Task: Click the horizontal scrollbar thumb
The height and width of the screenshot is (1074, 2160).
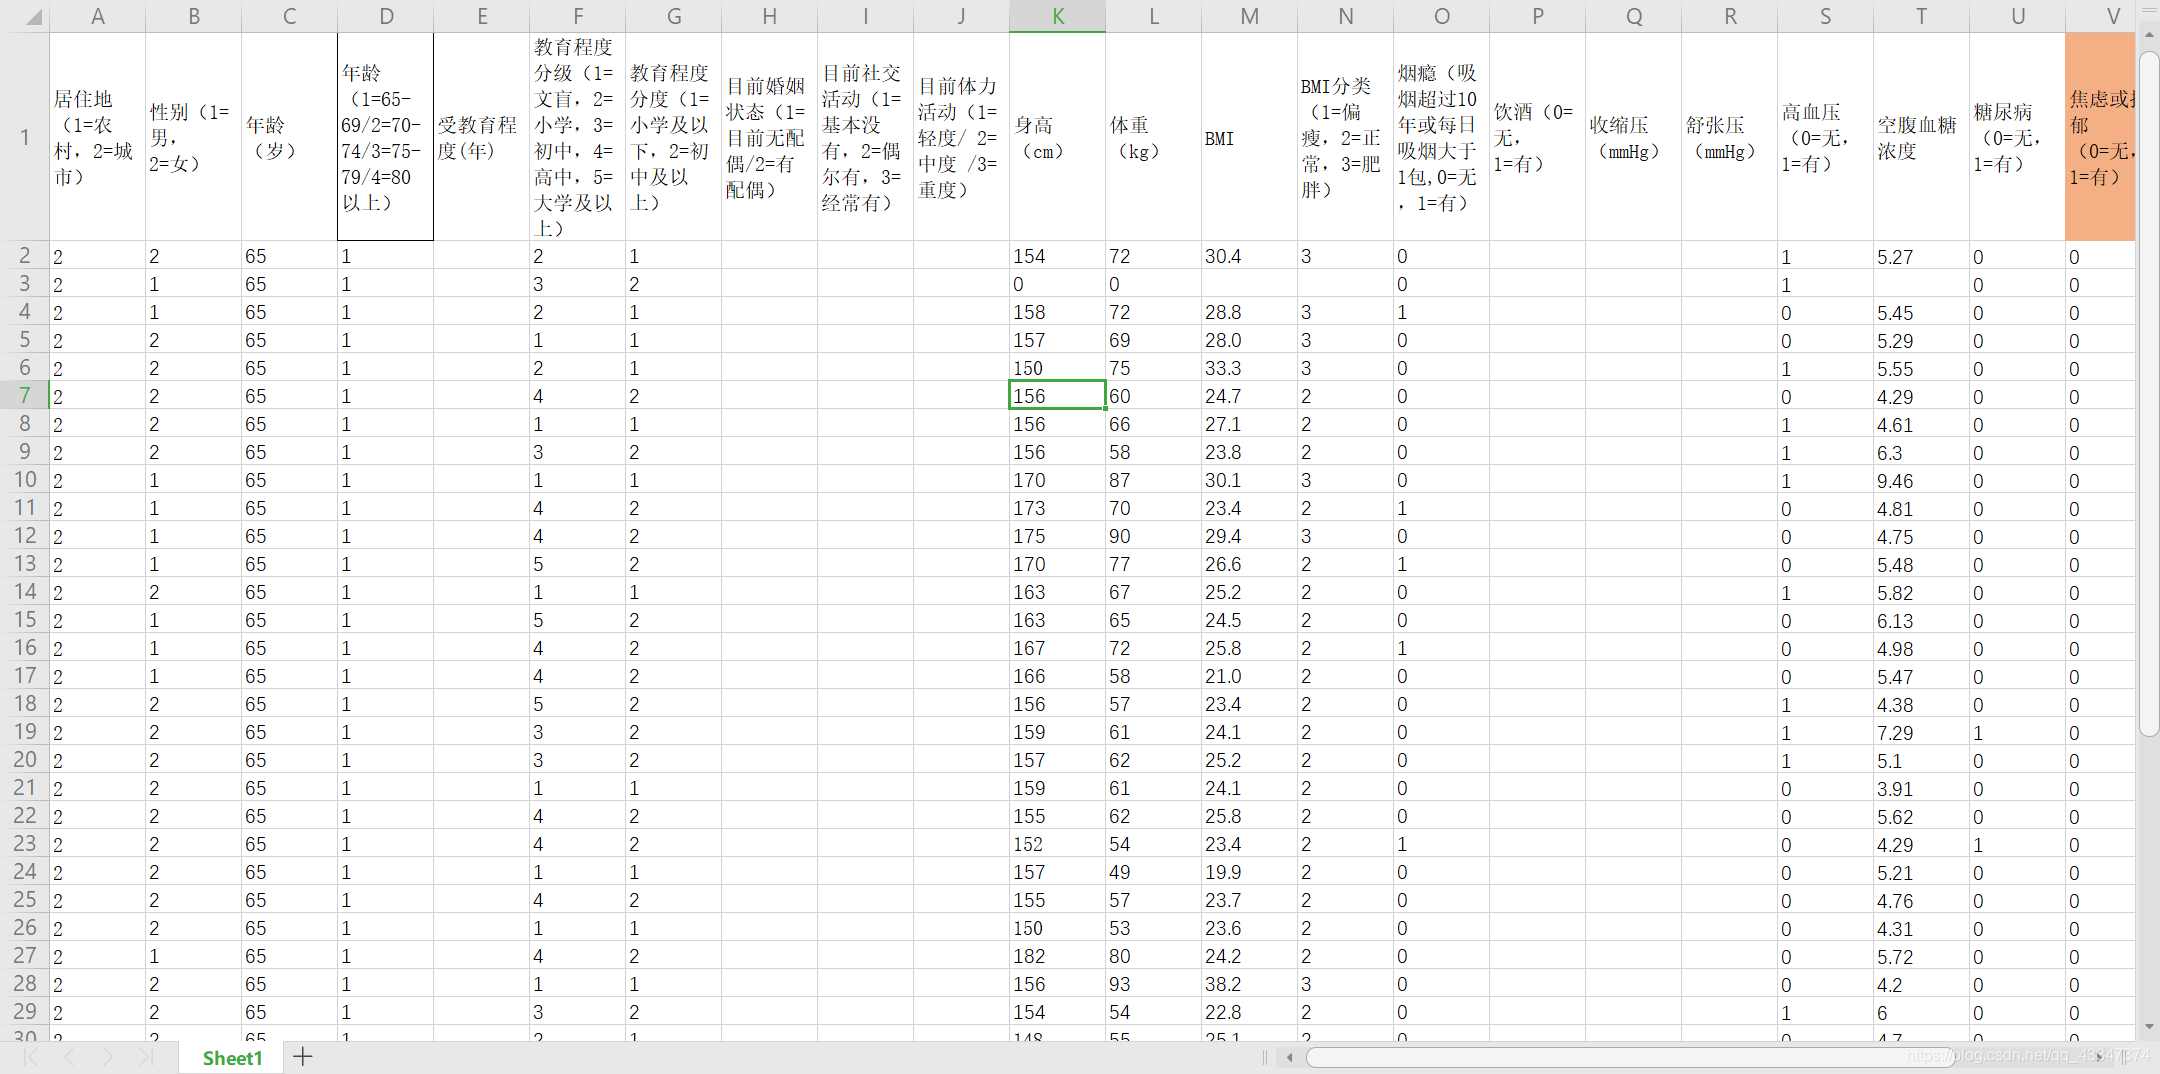Action: tap(1630, 1057)
